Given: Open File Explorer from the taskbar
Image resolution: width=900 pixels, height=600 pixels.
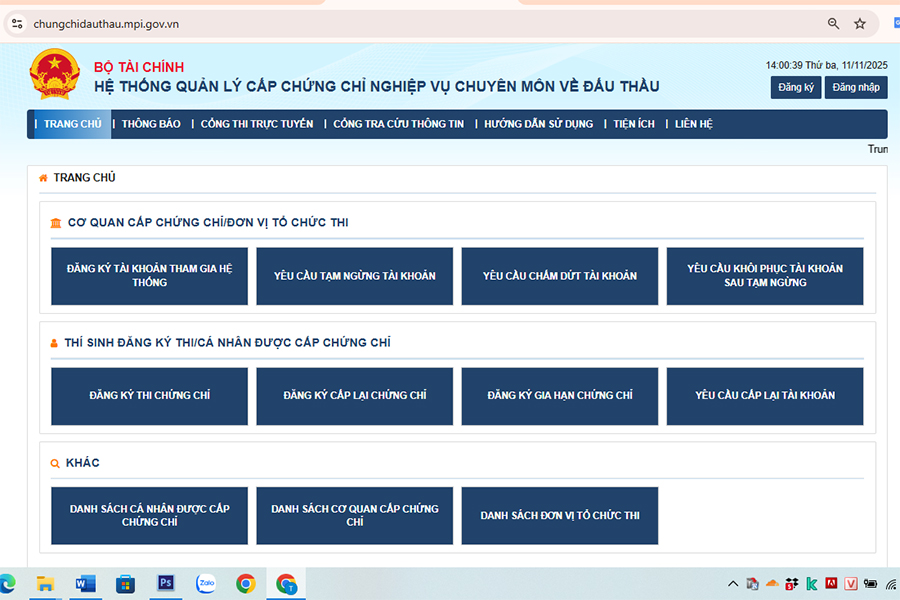Looking at the screenshot, I should (45, 583).
